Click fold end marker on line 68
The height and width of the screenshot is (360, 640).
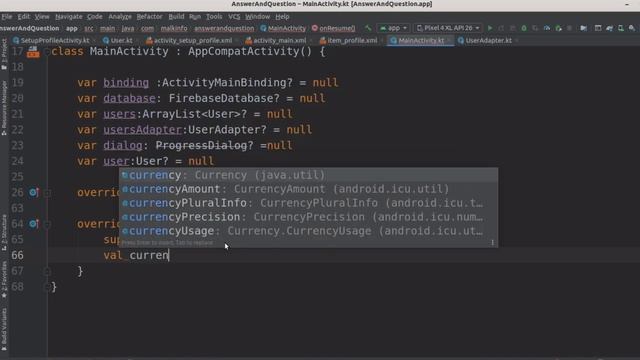click(47, 287)
